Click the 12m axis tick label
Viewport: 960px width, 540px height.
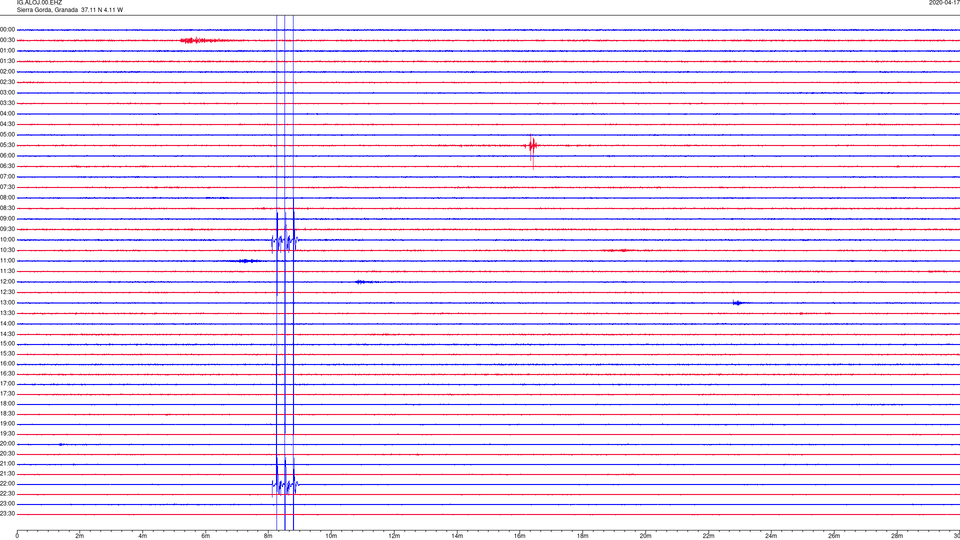pyautogui.click(x=394, y=536)
